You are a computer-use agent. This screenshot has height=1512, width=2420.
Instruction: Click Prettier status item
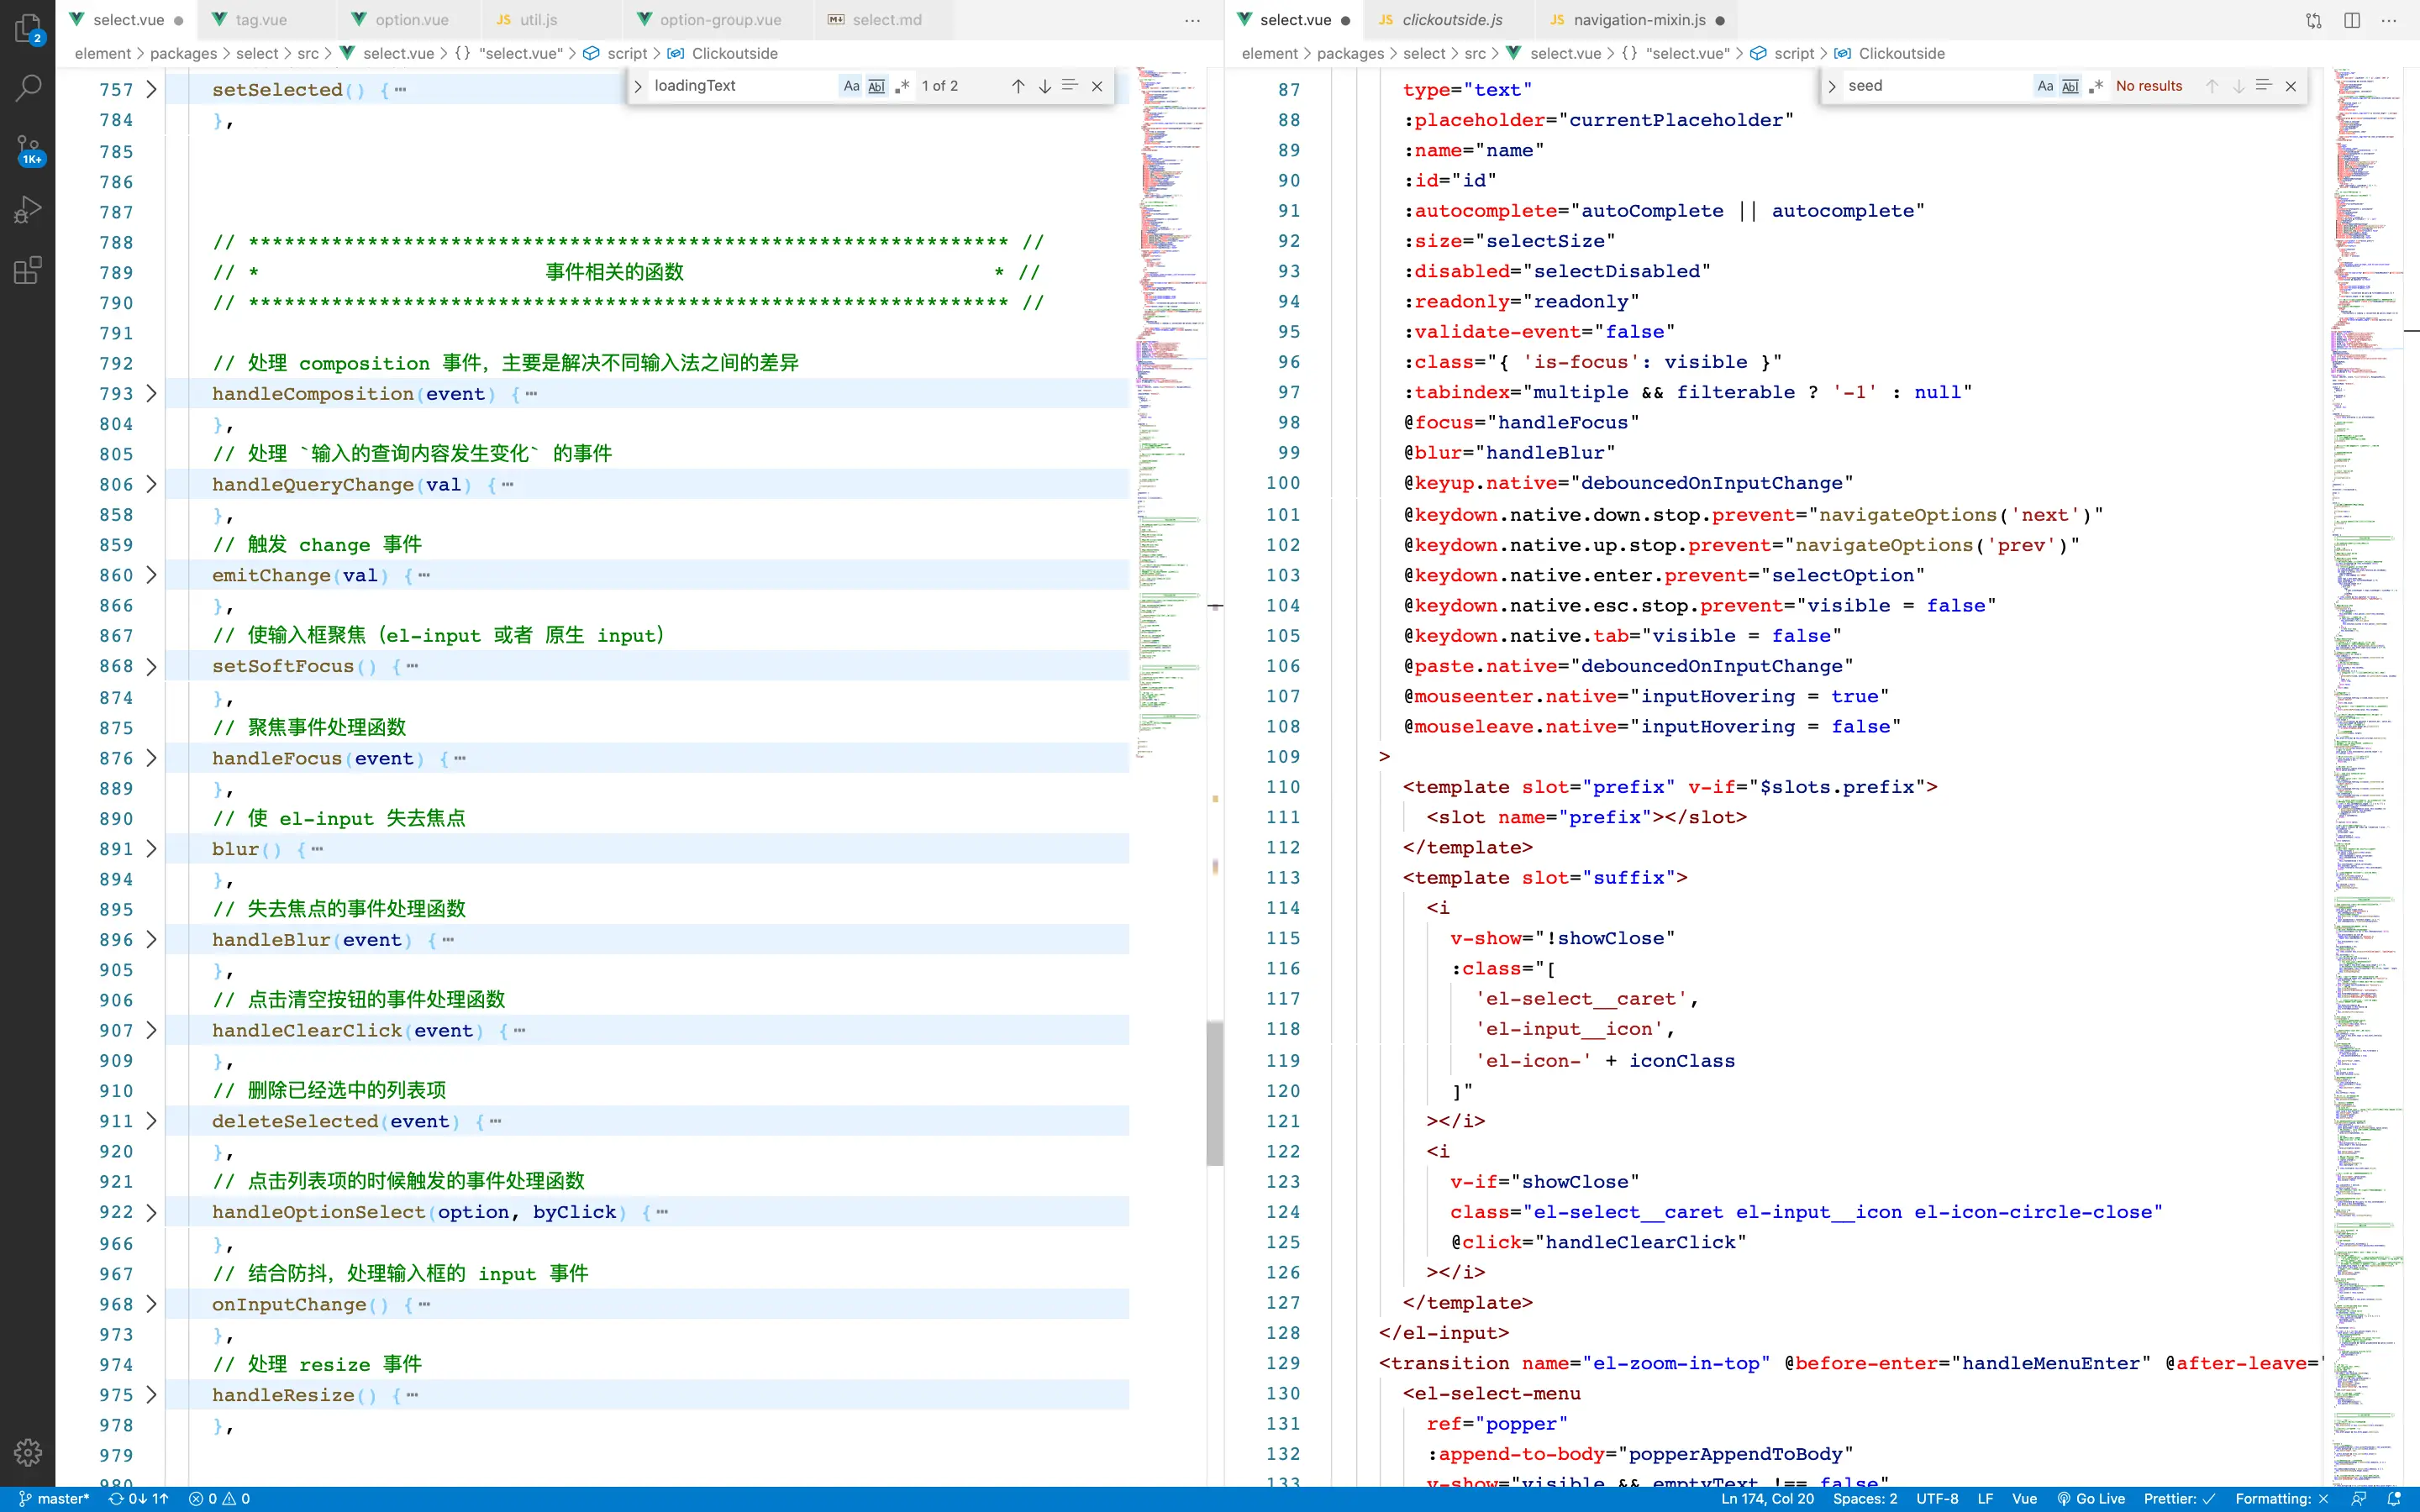2179,1499
